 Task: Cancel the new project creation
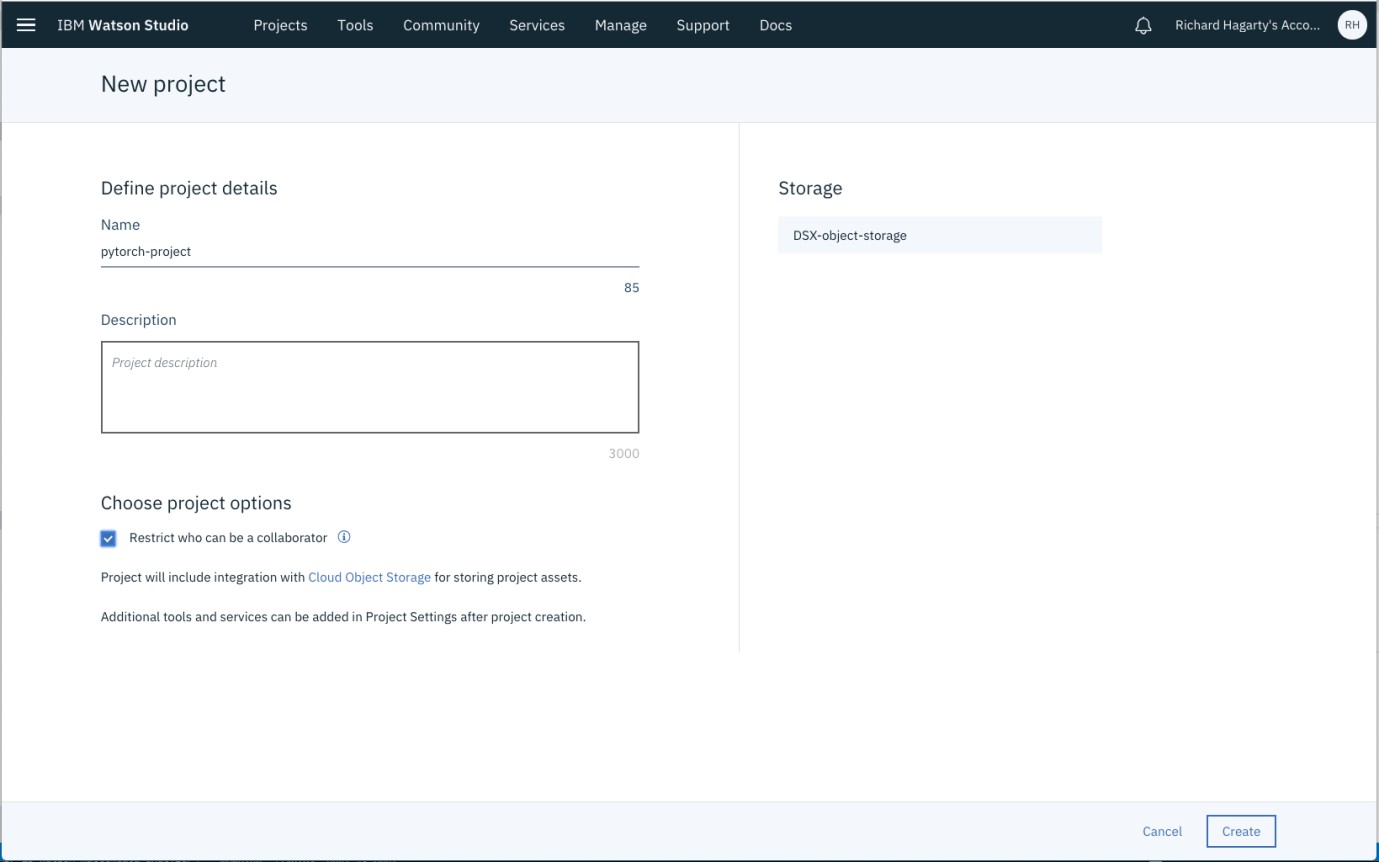[x=1161, y=831]
